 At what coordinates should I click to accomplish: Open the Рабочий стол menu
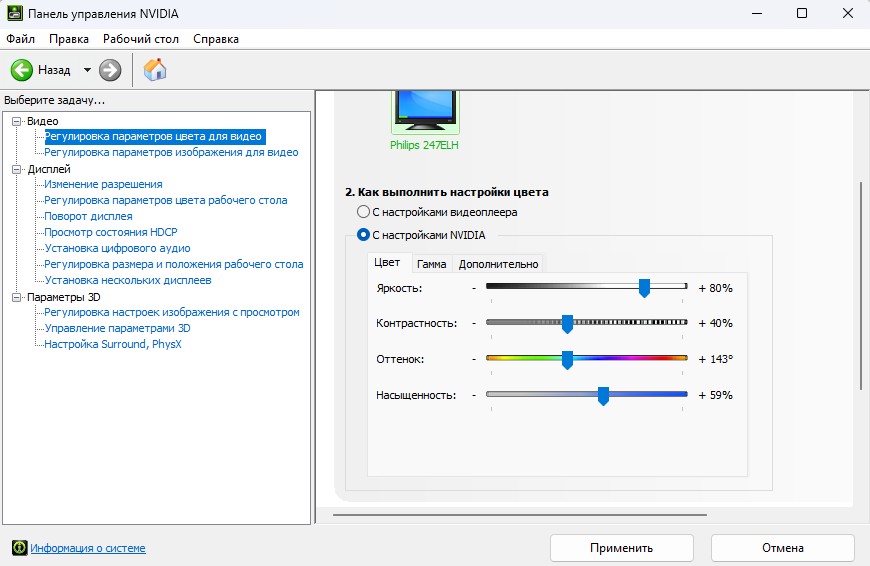click(x=141, y=39)
